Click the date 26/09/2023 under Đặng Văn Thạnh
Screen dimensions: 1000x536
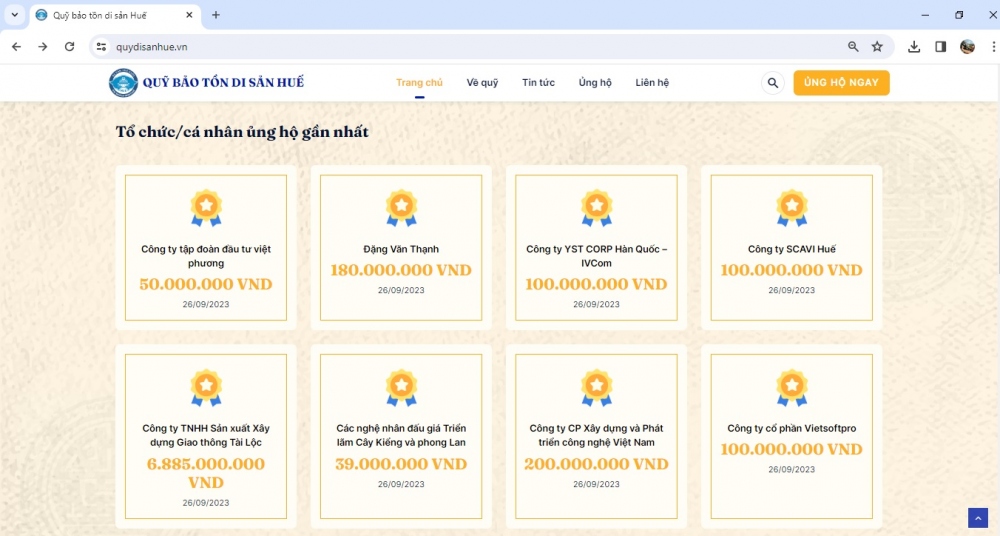(401, 290)
